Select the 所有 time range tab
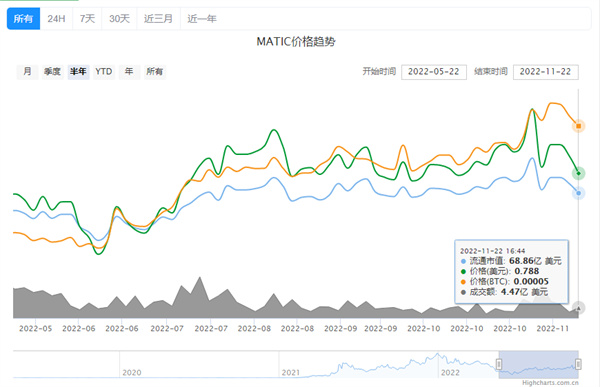600x387 pixels. point(23,18)
